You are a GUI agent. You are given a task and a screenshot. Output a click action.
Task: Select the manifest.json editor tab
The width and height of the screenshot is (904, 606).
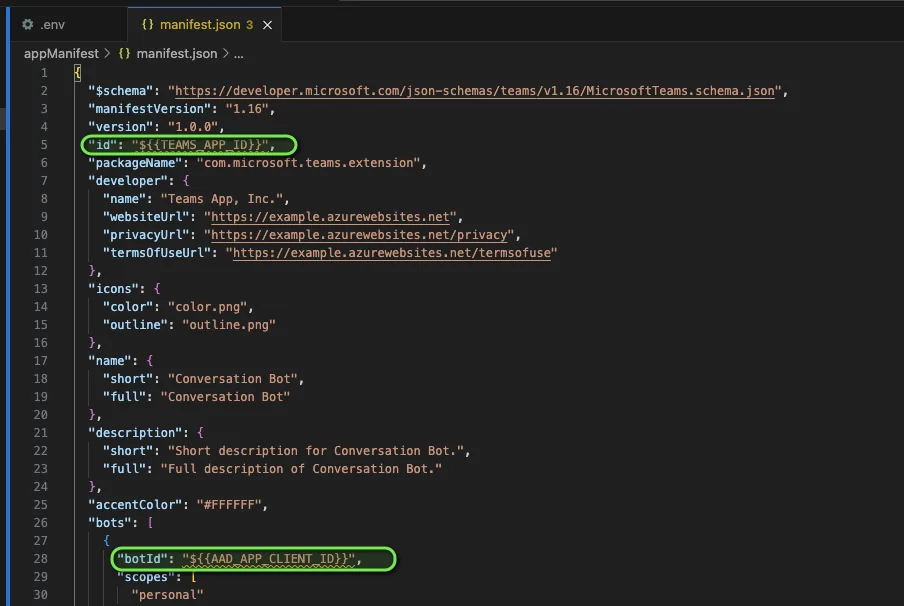click(x=204, y=24)
